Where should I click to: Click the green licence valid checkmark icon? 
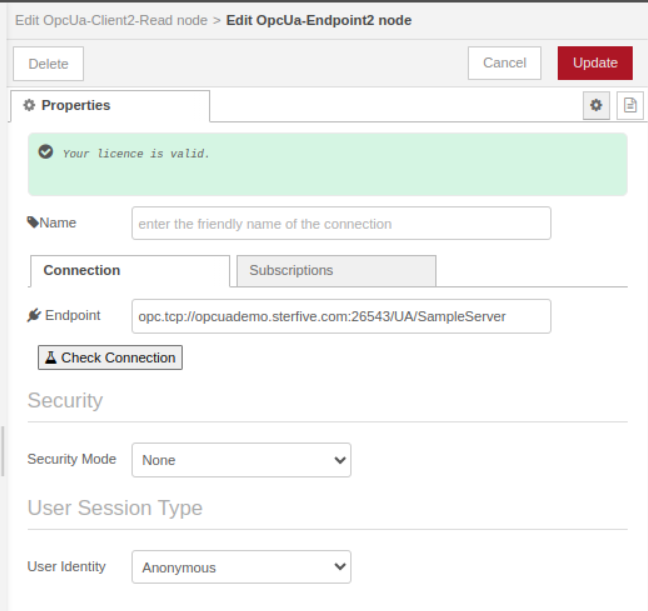point(45,152)
